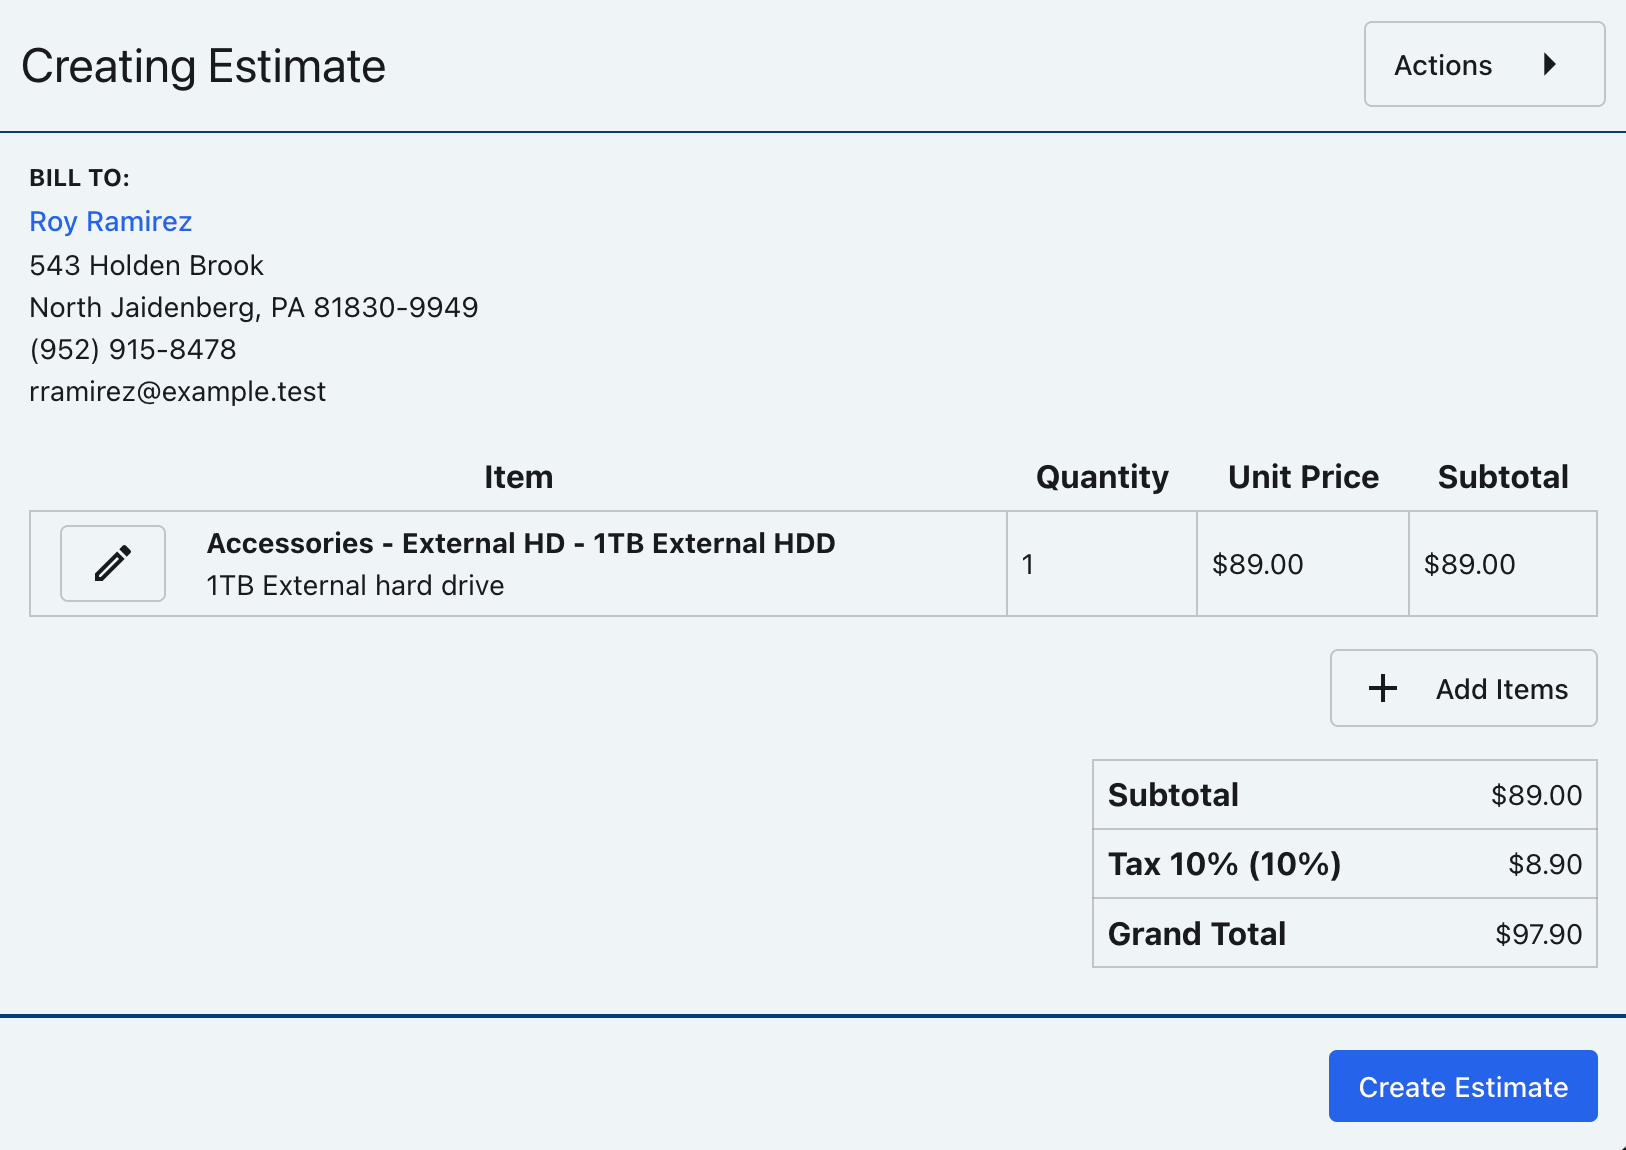The height and width of the screenshot is (1150, 1626).
Task: Click the Grand Total label
Action: [1197, 934]
